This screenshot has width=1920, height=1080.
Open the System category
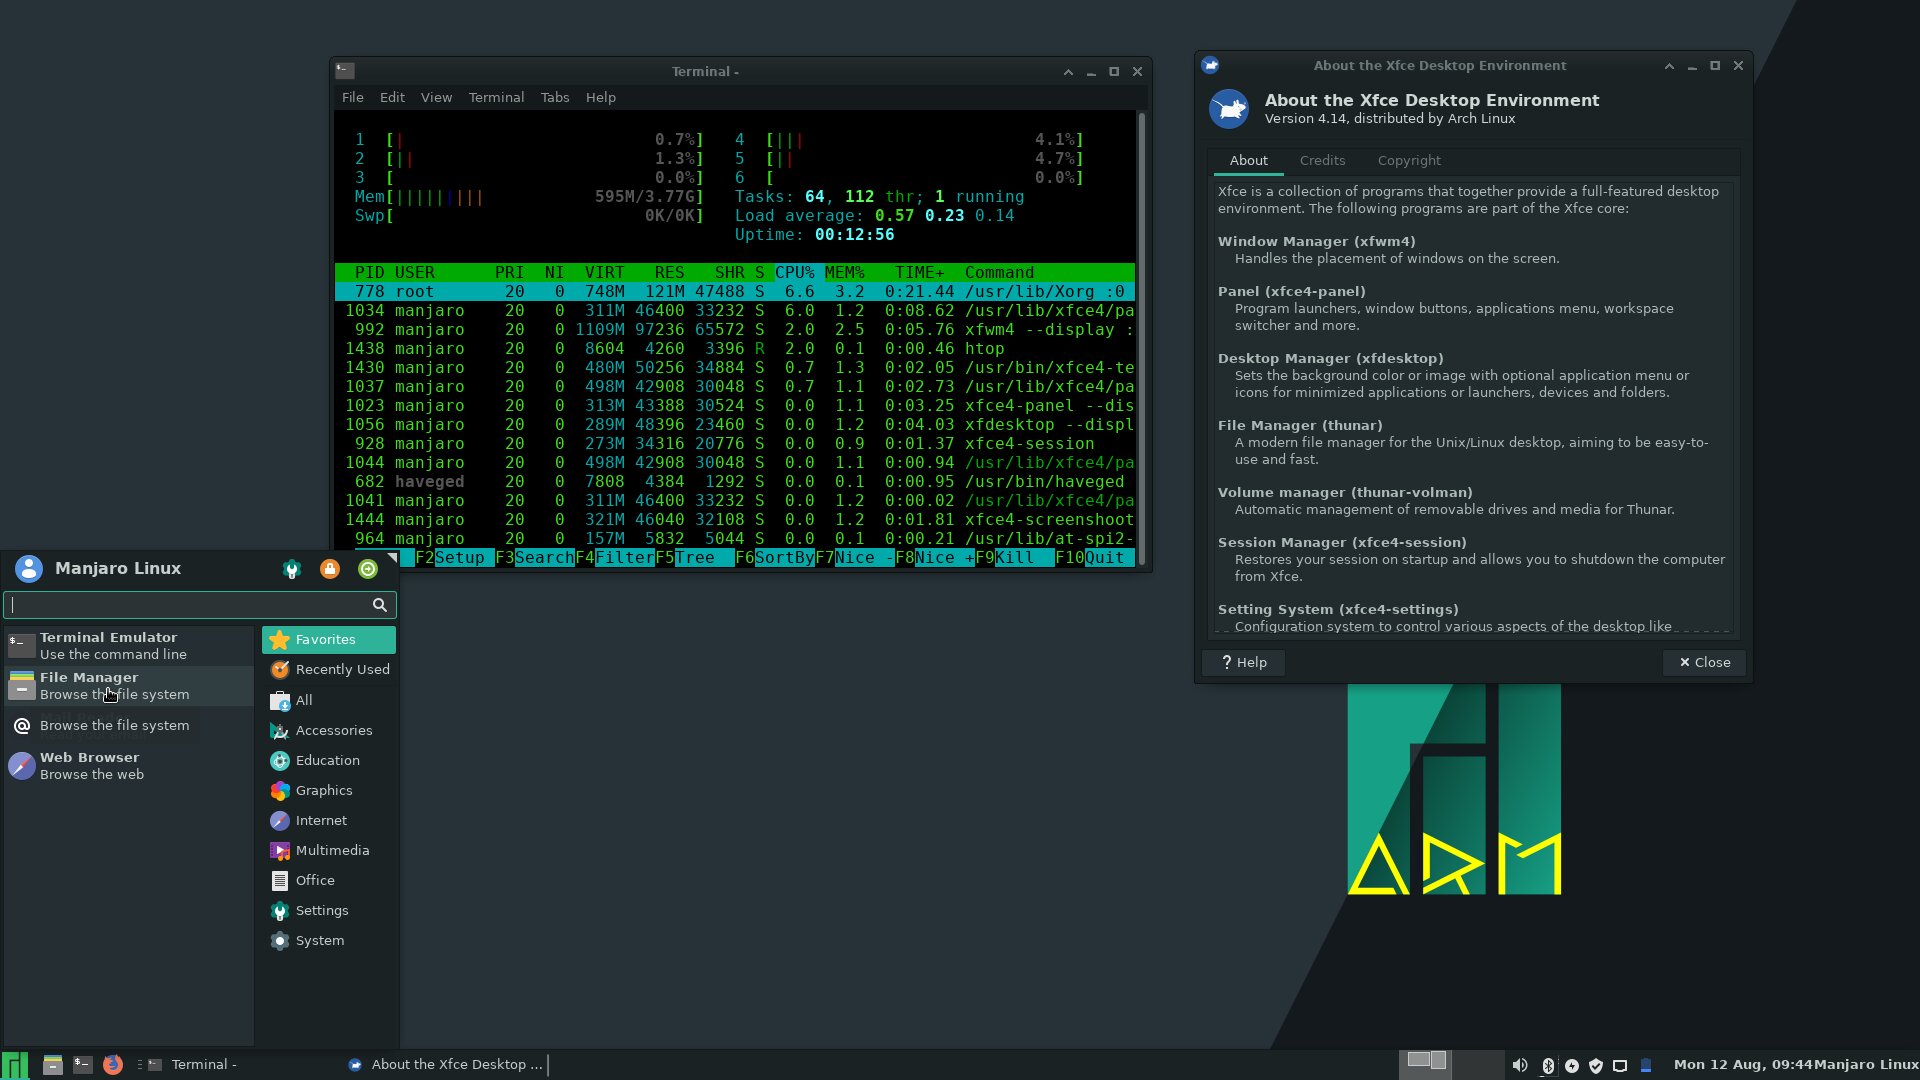[x=329, y=940]
